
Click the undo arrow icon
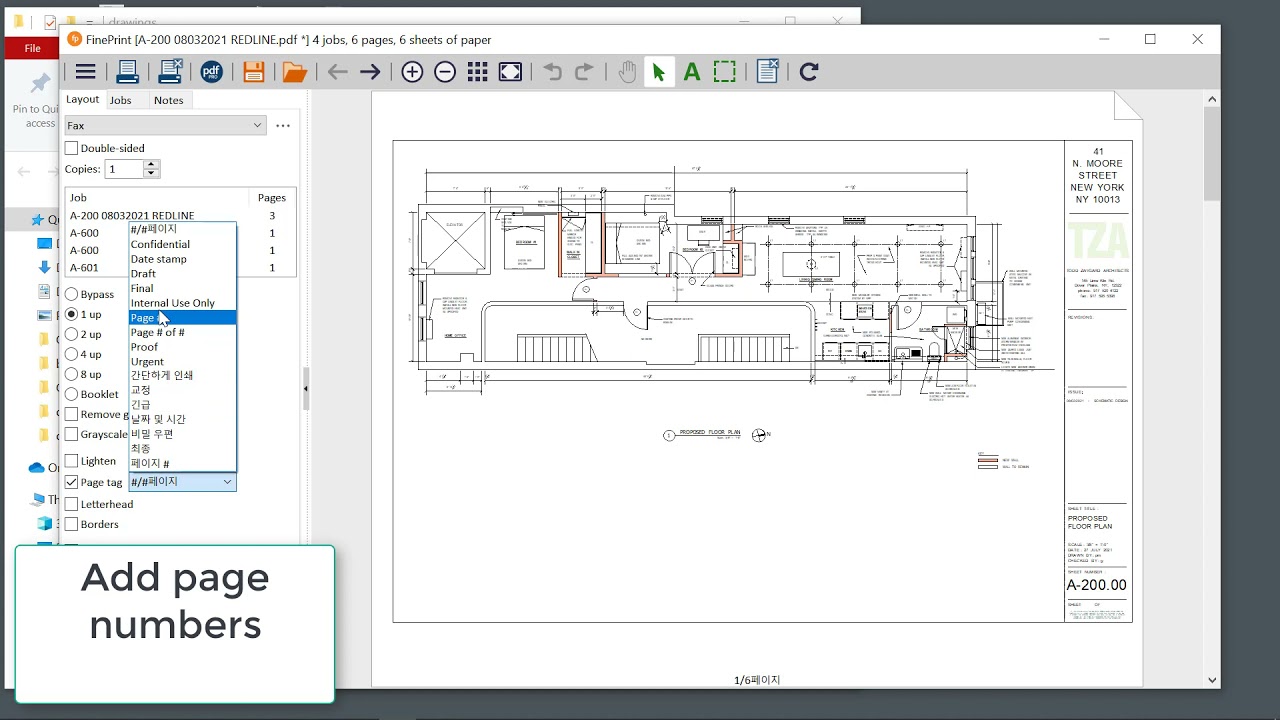point(551,71)
